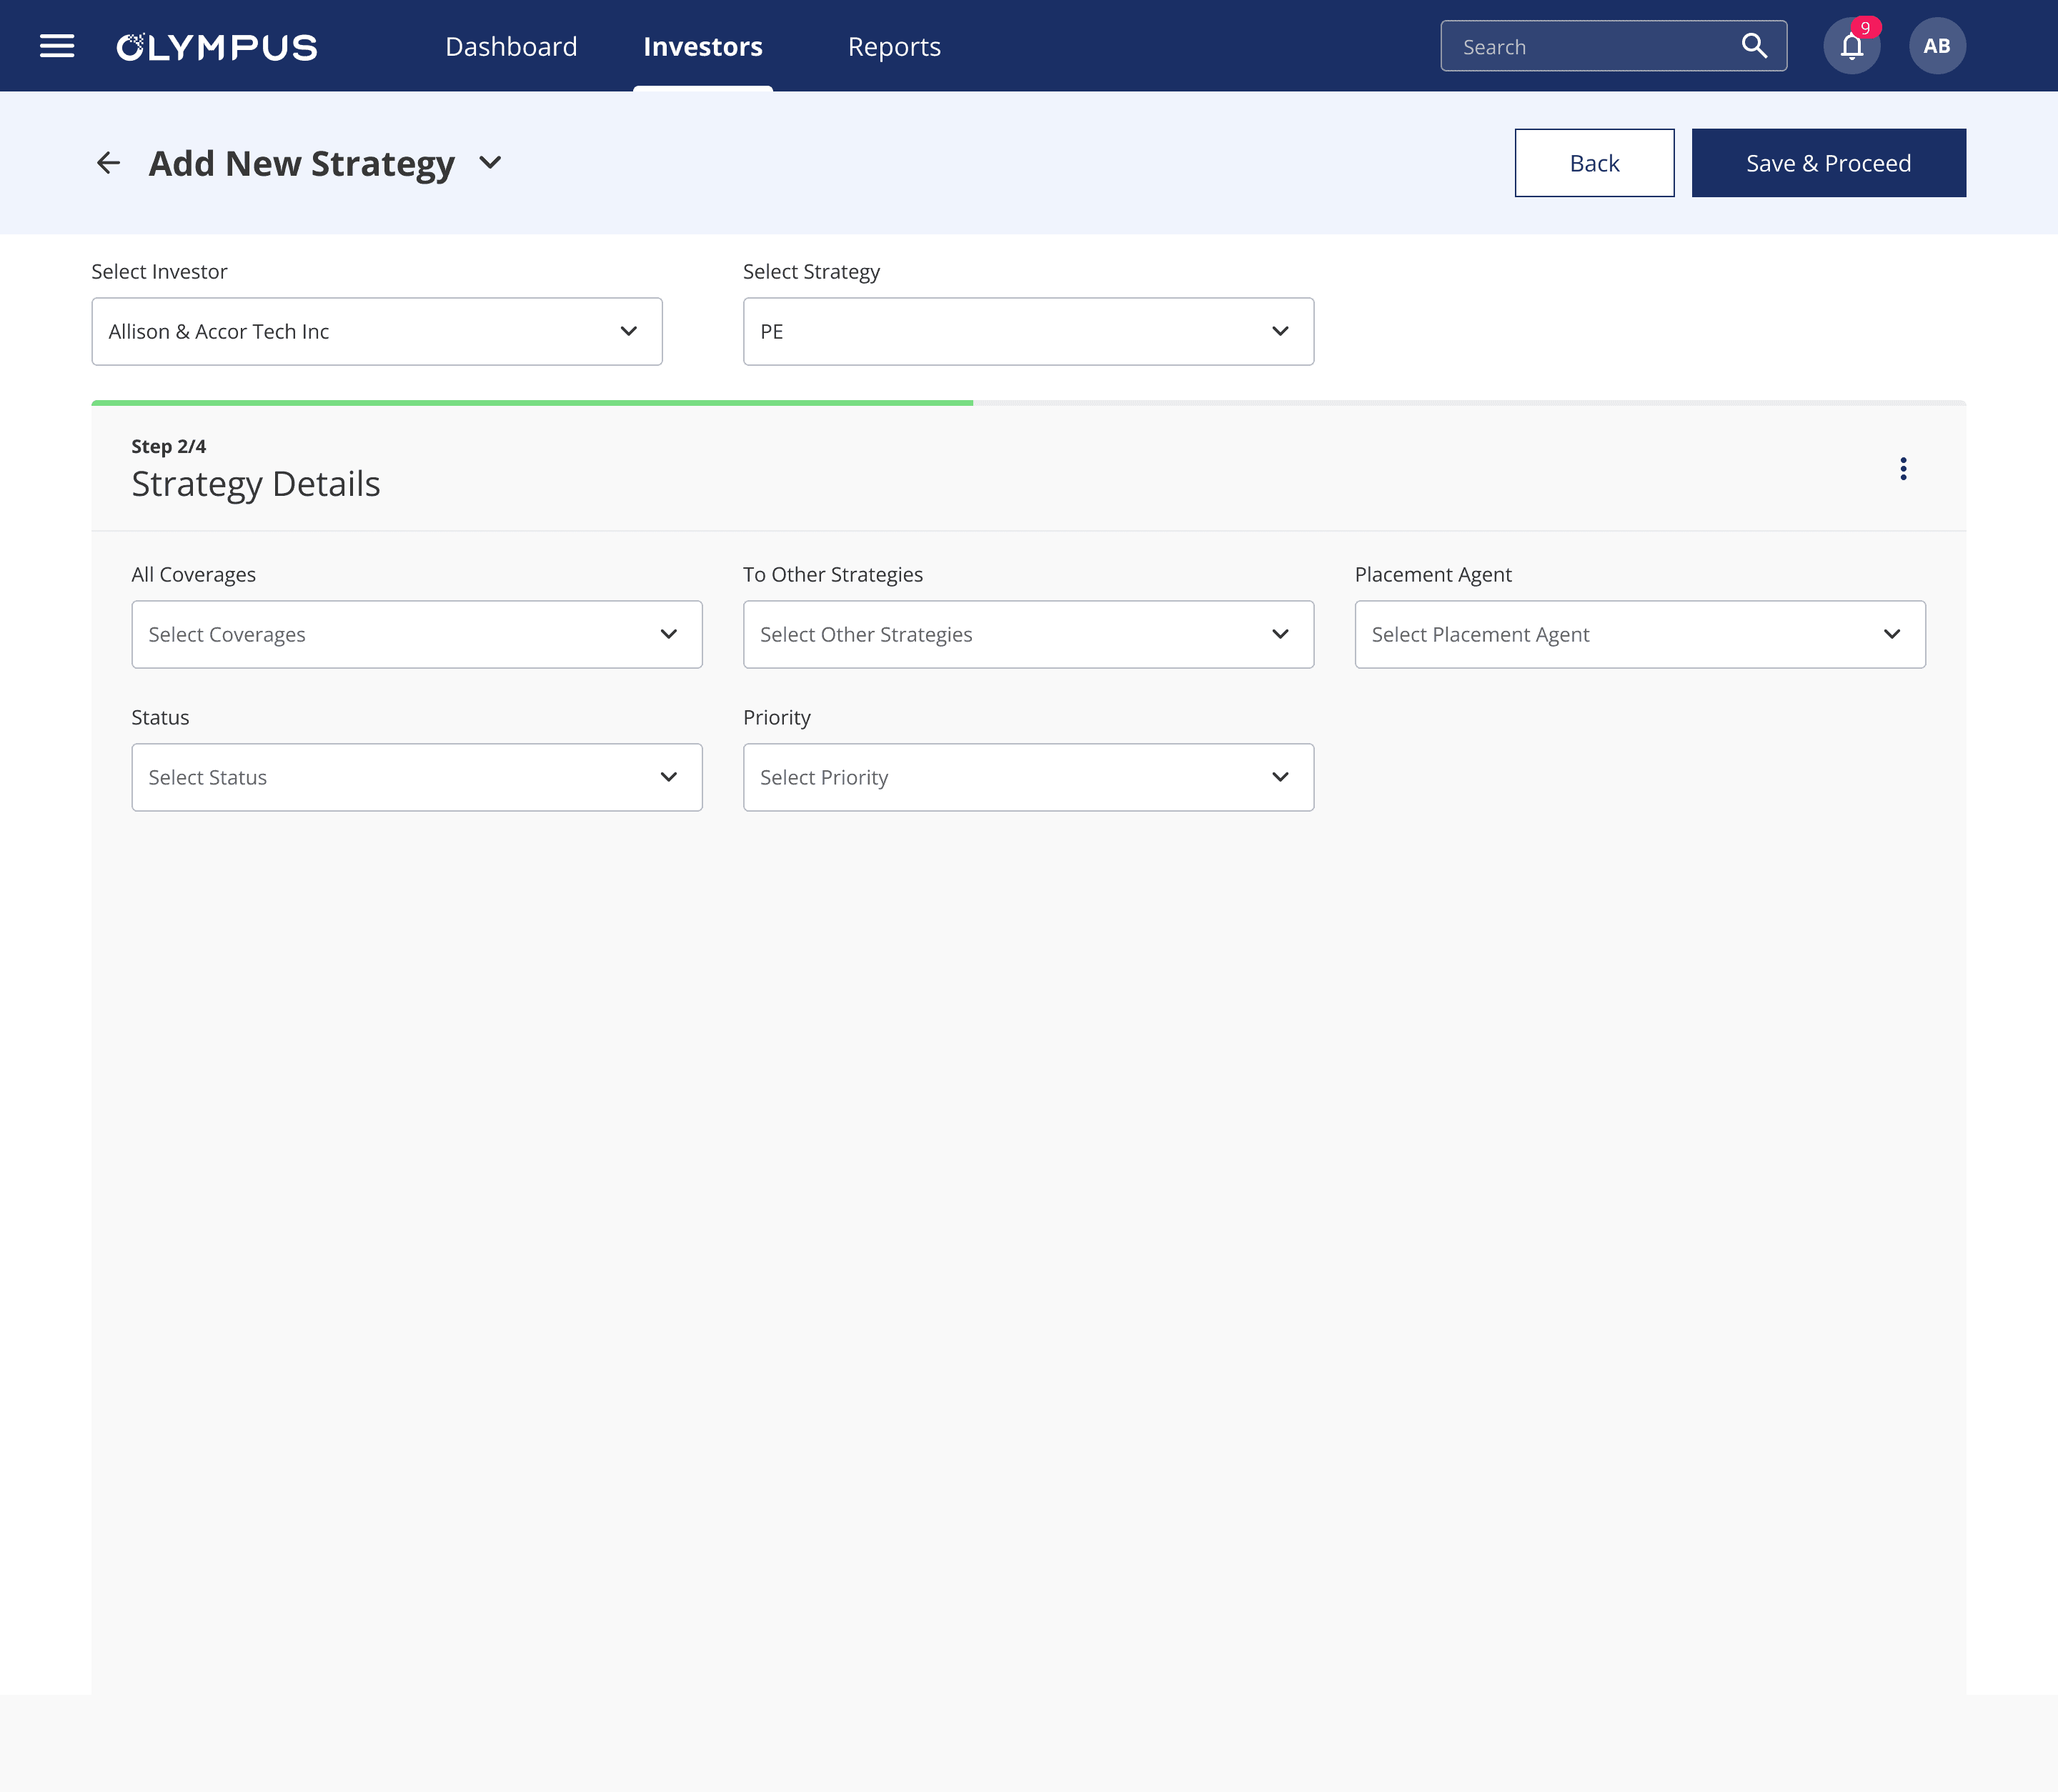Screen dimensions: 2058x1792
Task: Click the search magnifier icon
Action: pos(1754,46)
